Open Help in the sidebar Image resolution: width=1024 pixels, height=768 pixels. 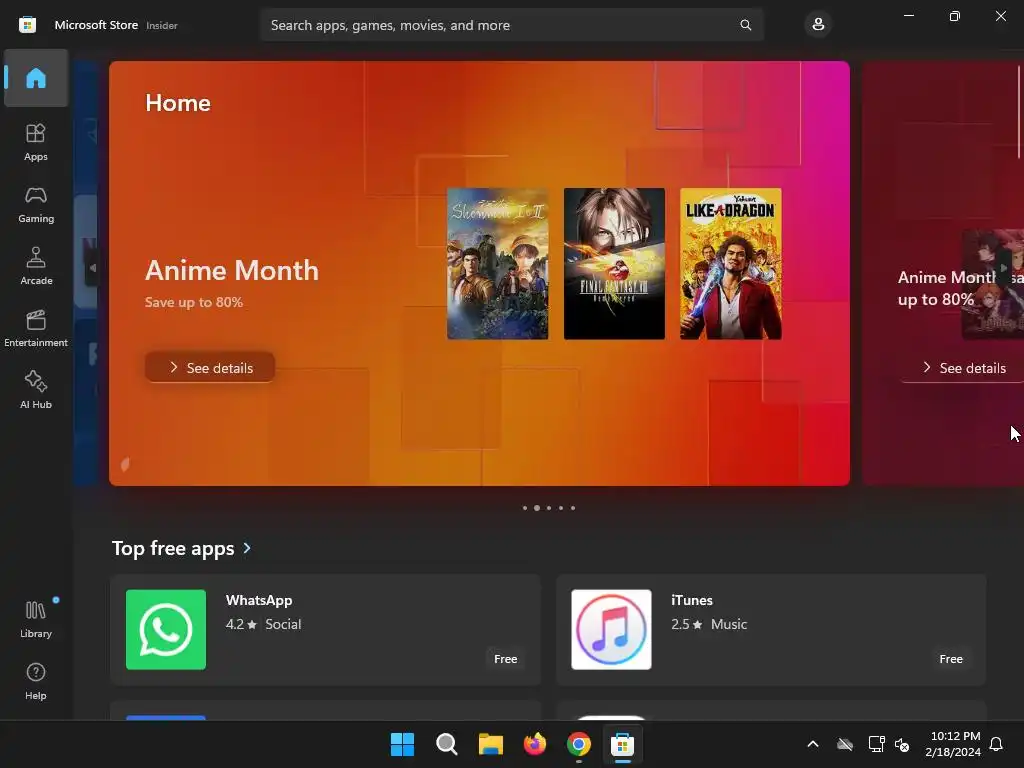(x=36, y=681)
